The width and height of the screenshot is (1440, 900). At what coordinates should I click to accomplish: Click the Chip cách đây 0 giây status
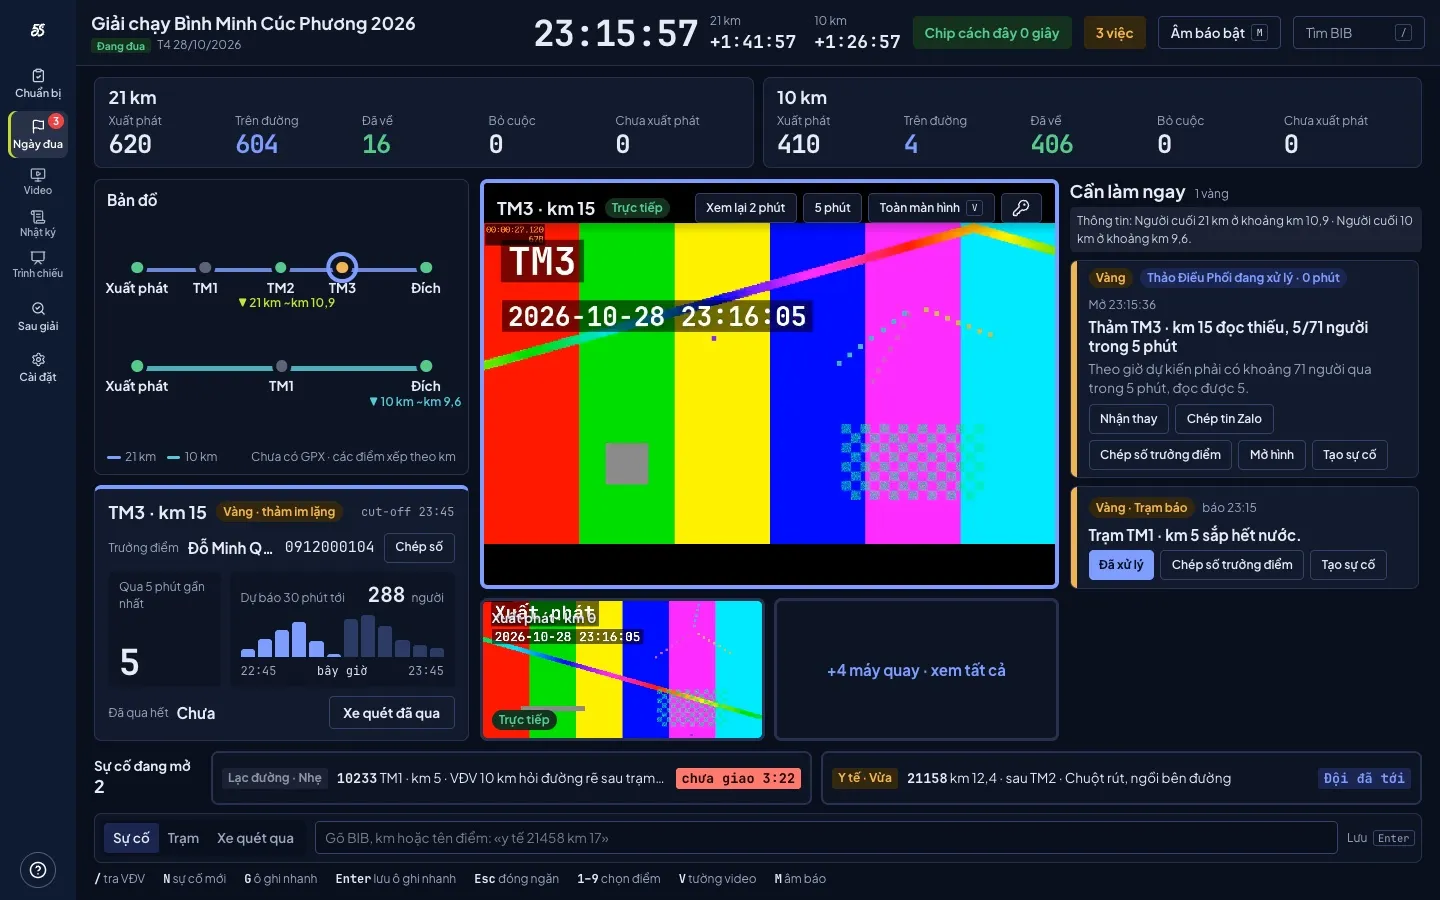click(x=992, y=33)
